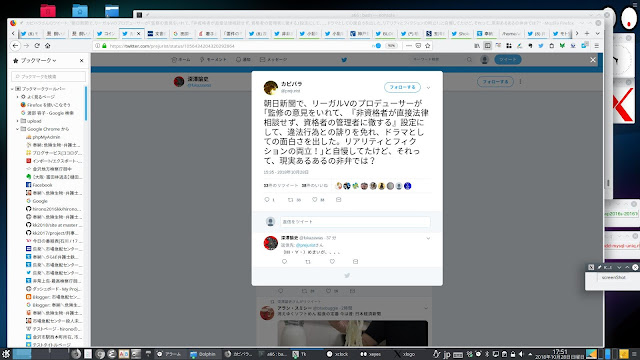Close the active Twitter tab
Viewport: 640px width, 360px height.
(x=138, y=33)
